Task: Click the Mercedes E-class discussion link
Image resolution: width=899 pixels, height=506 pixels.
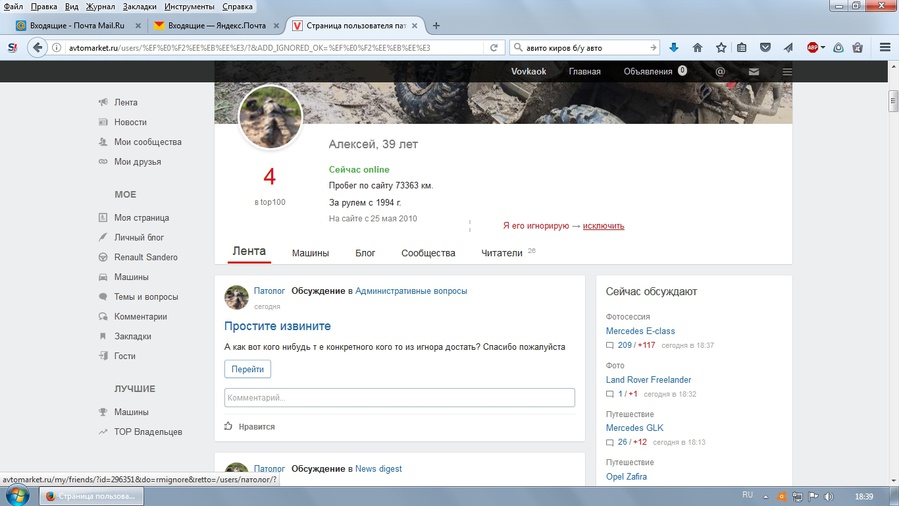Action: tap(640, 331)
